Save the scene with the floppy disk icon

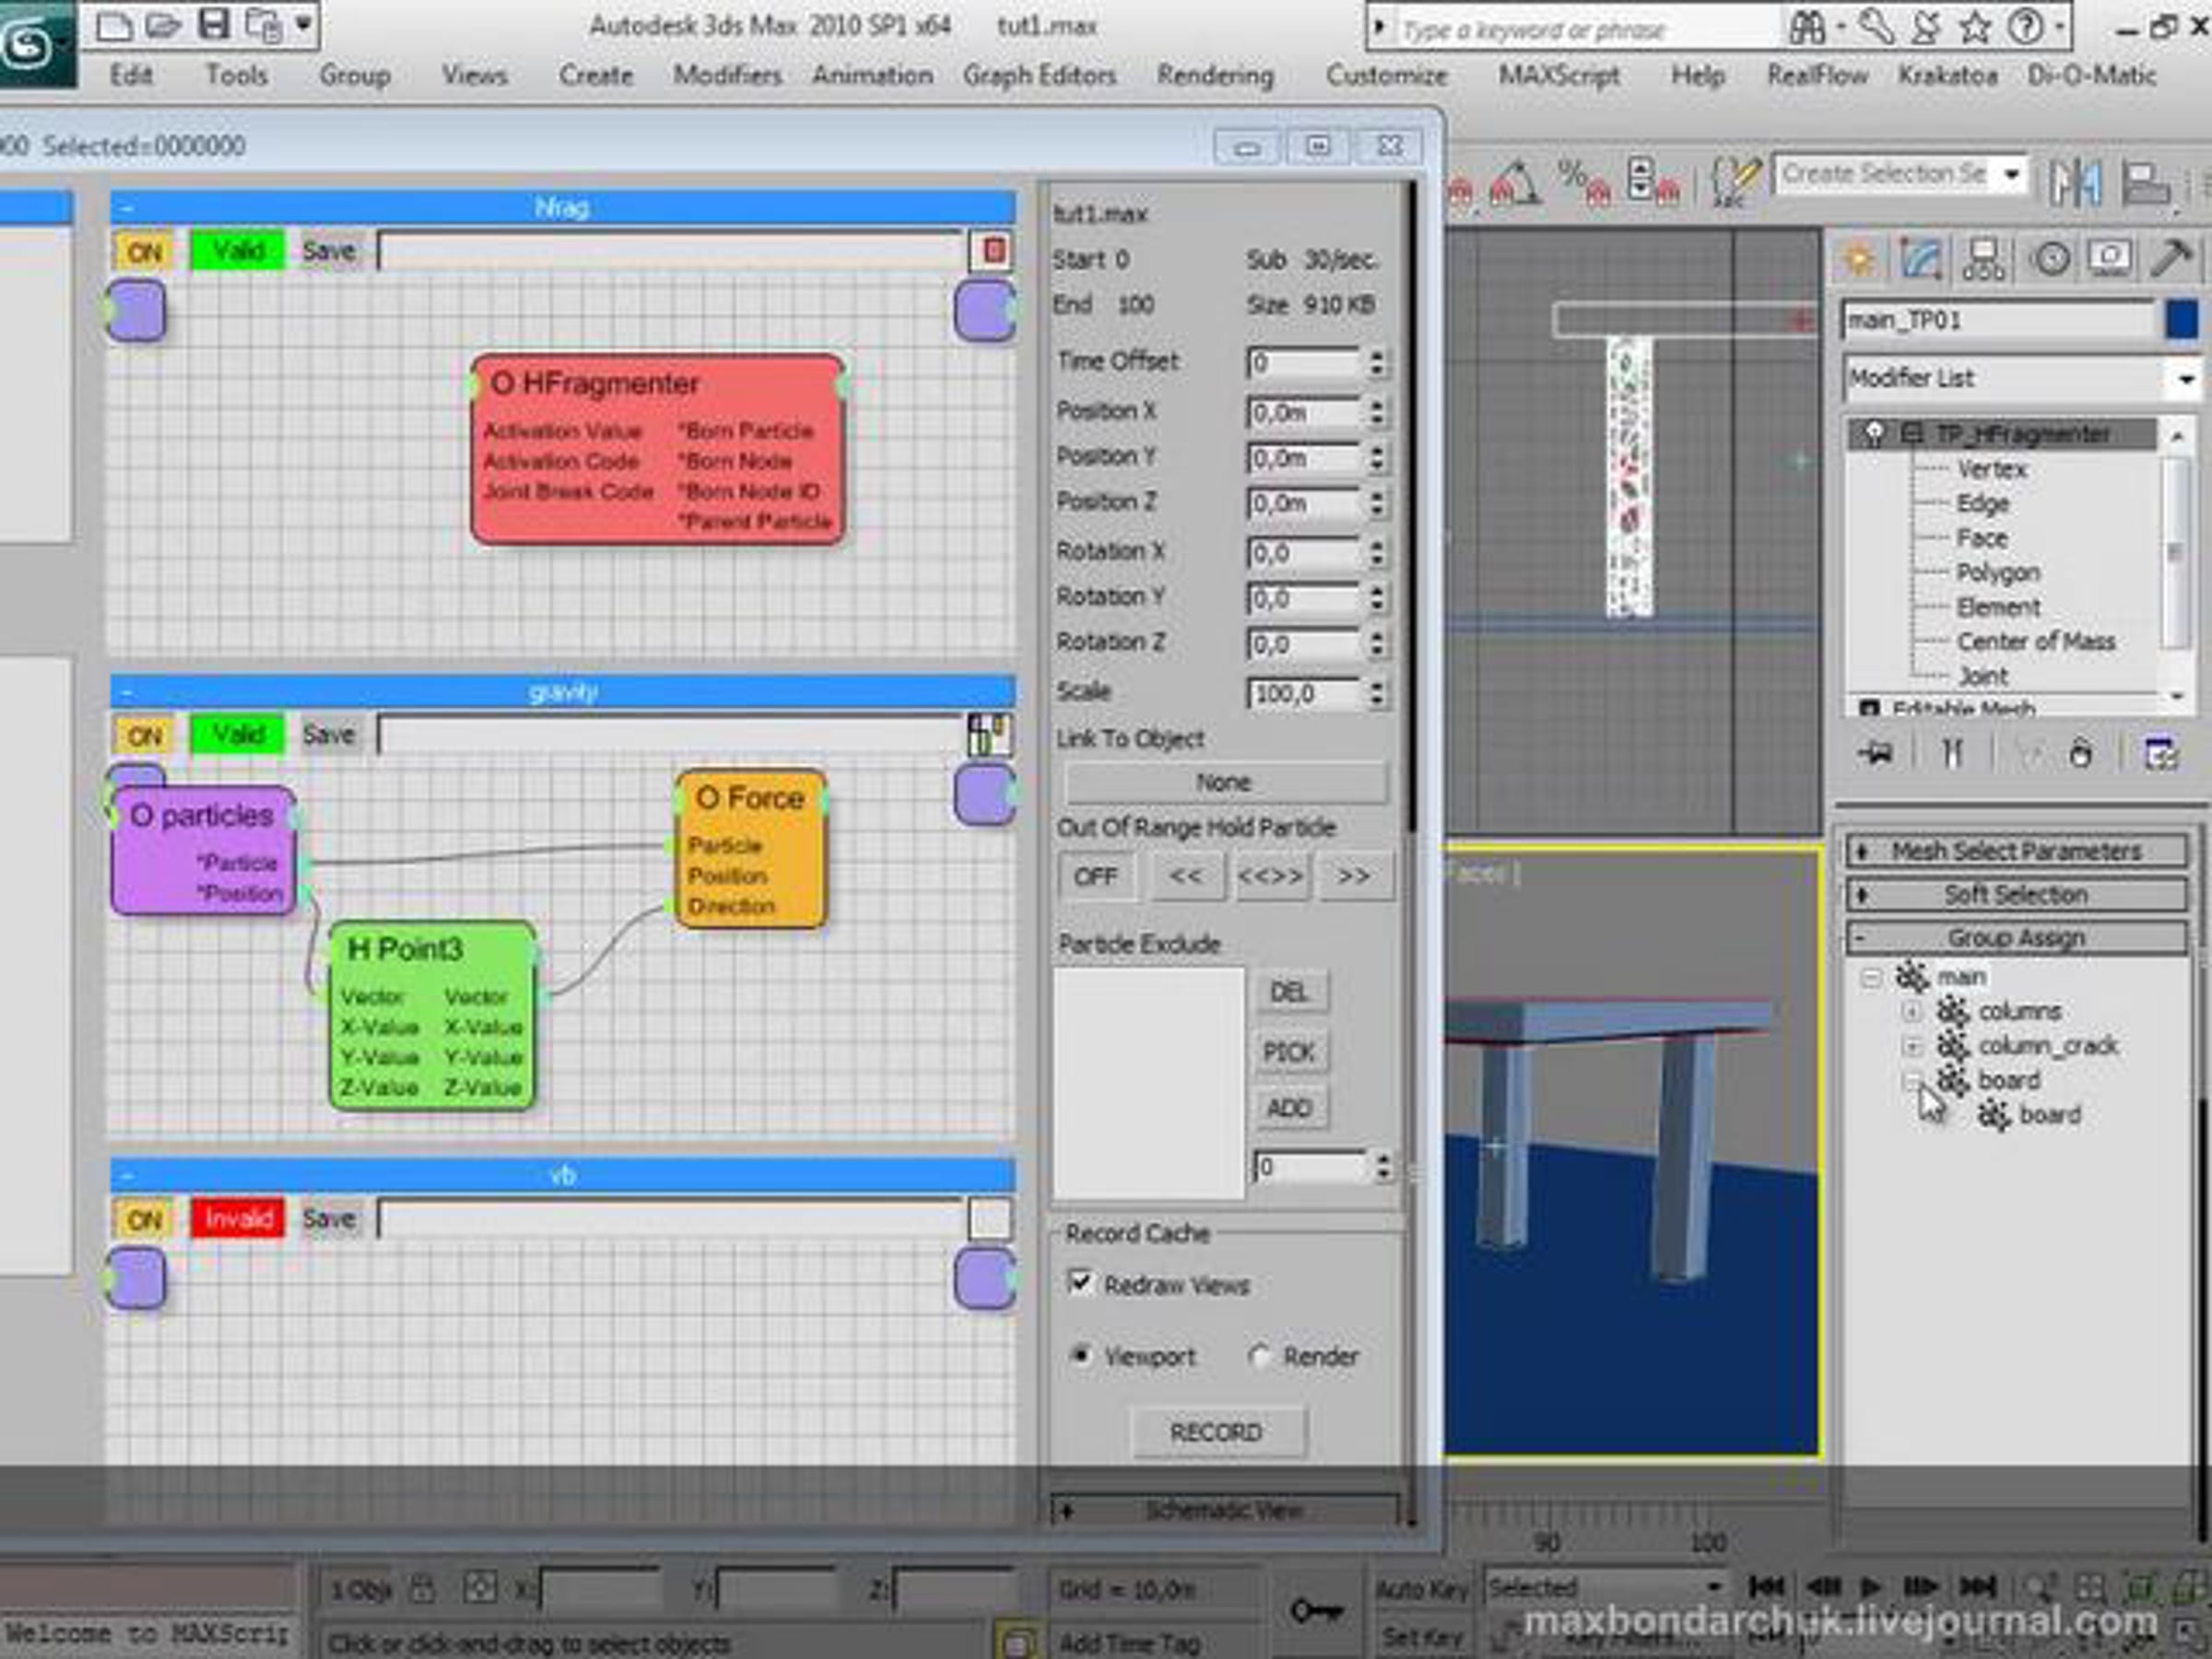(213, 25)
